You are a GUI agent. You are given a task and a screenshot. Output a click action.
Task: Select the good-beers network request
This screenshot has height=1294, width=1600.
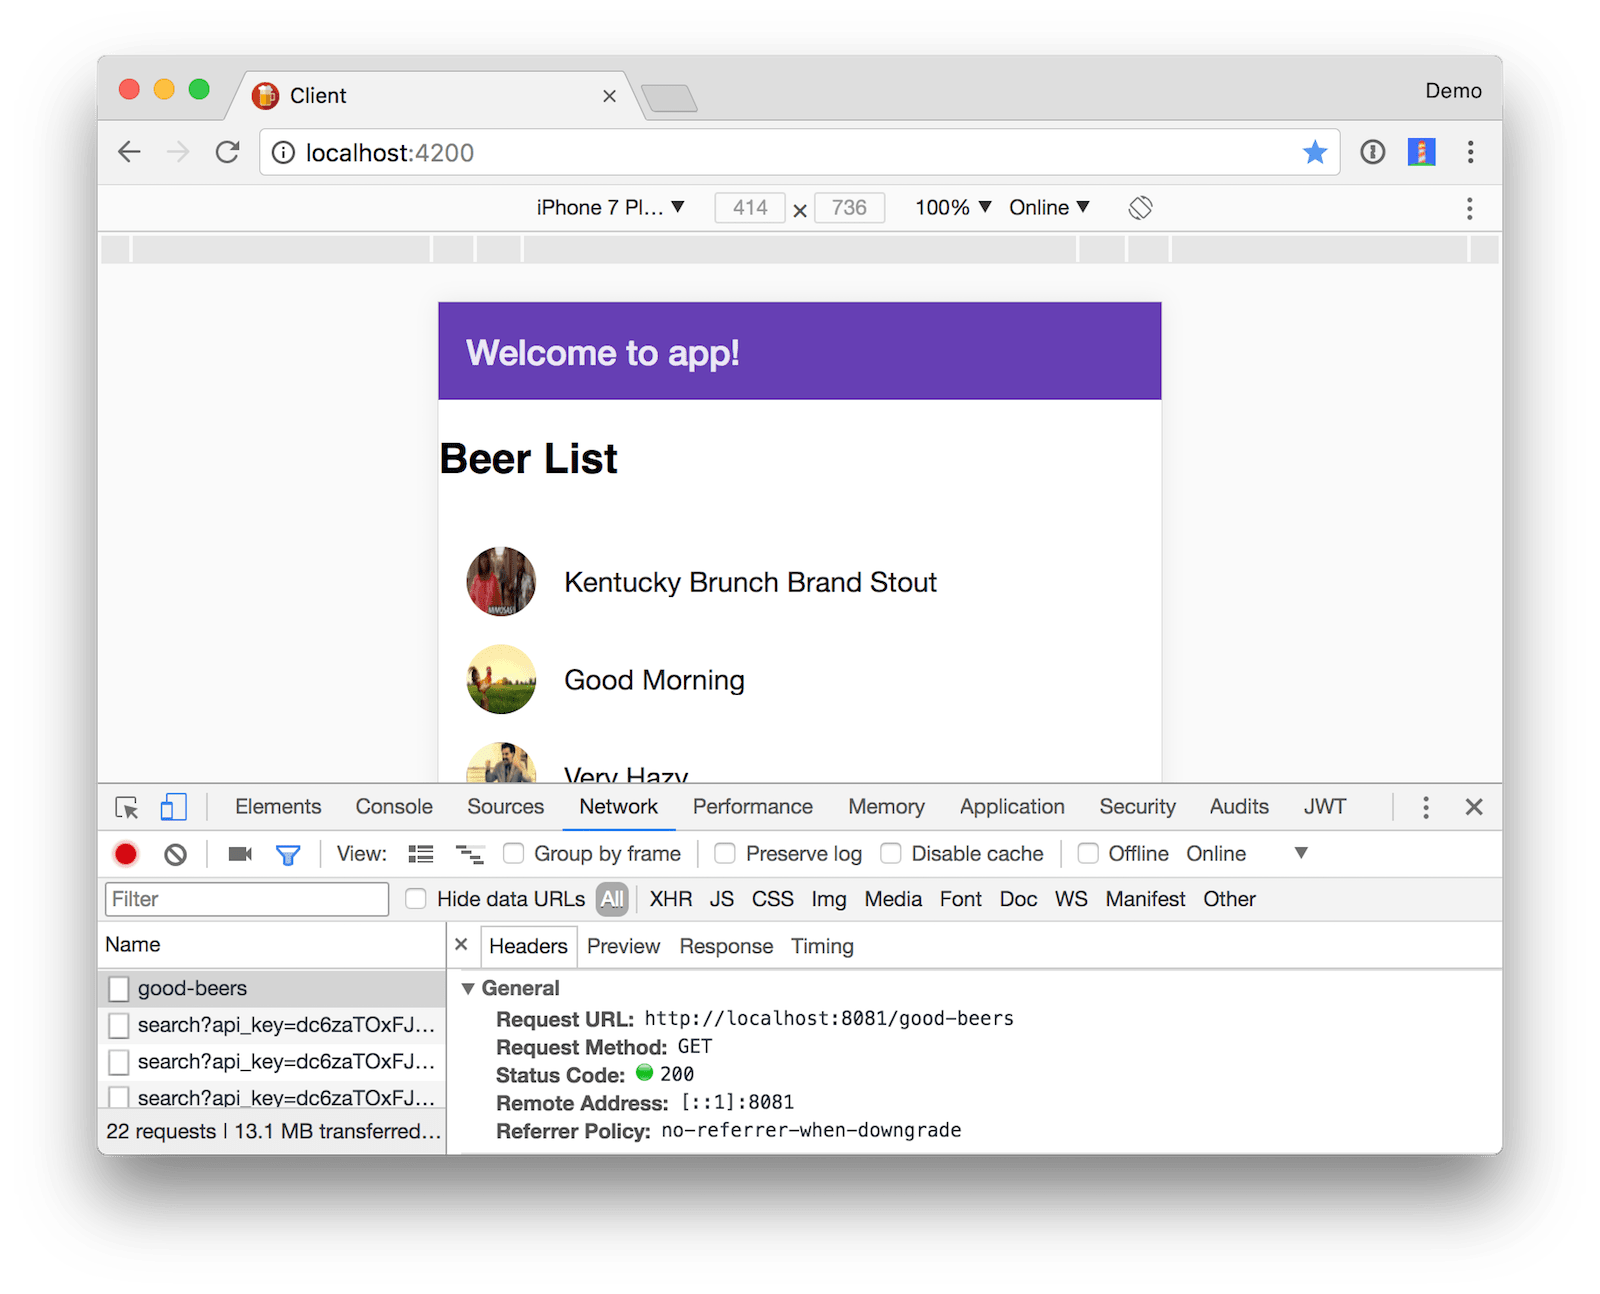point(192,988)
